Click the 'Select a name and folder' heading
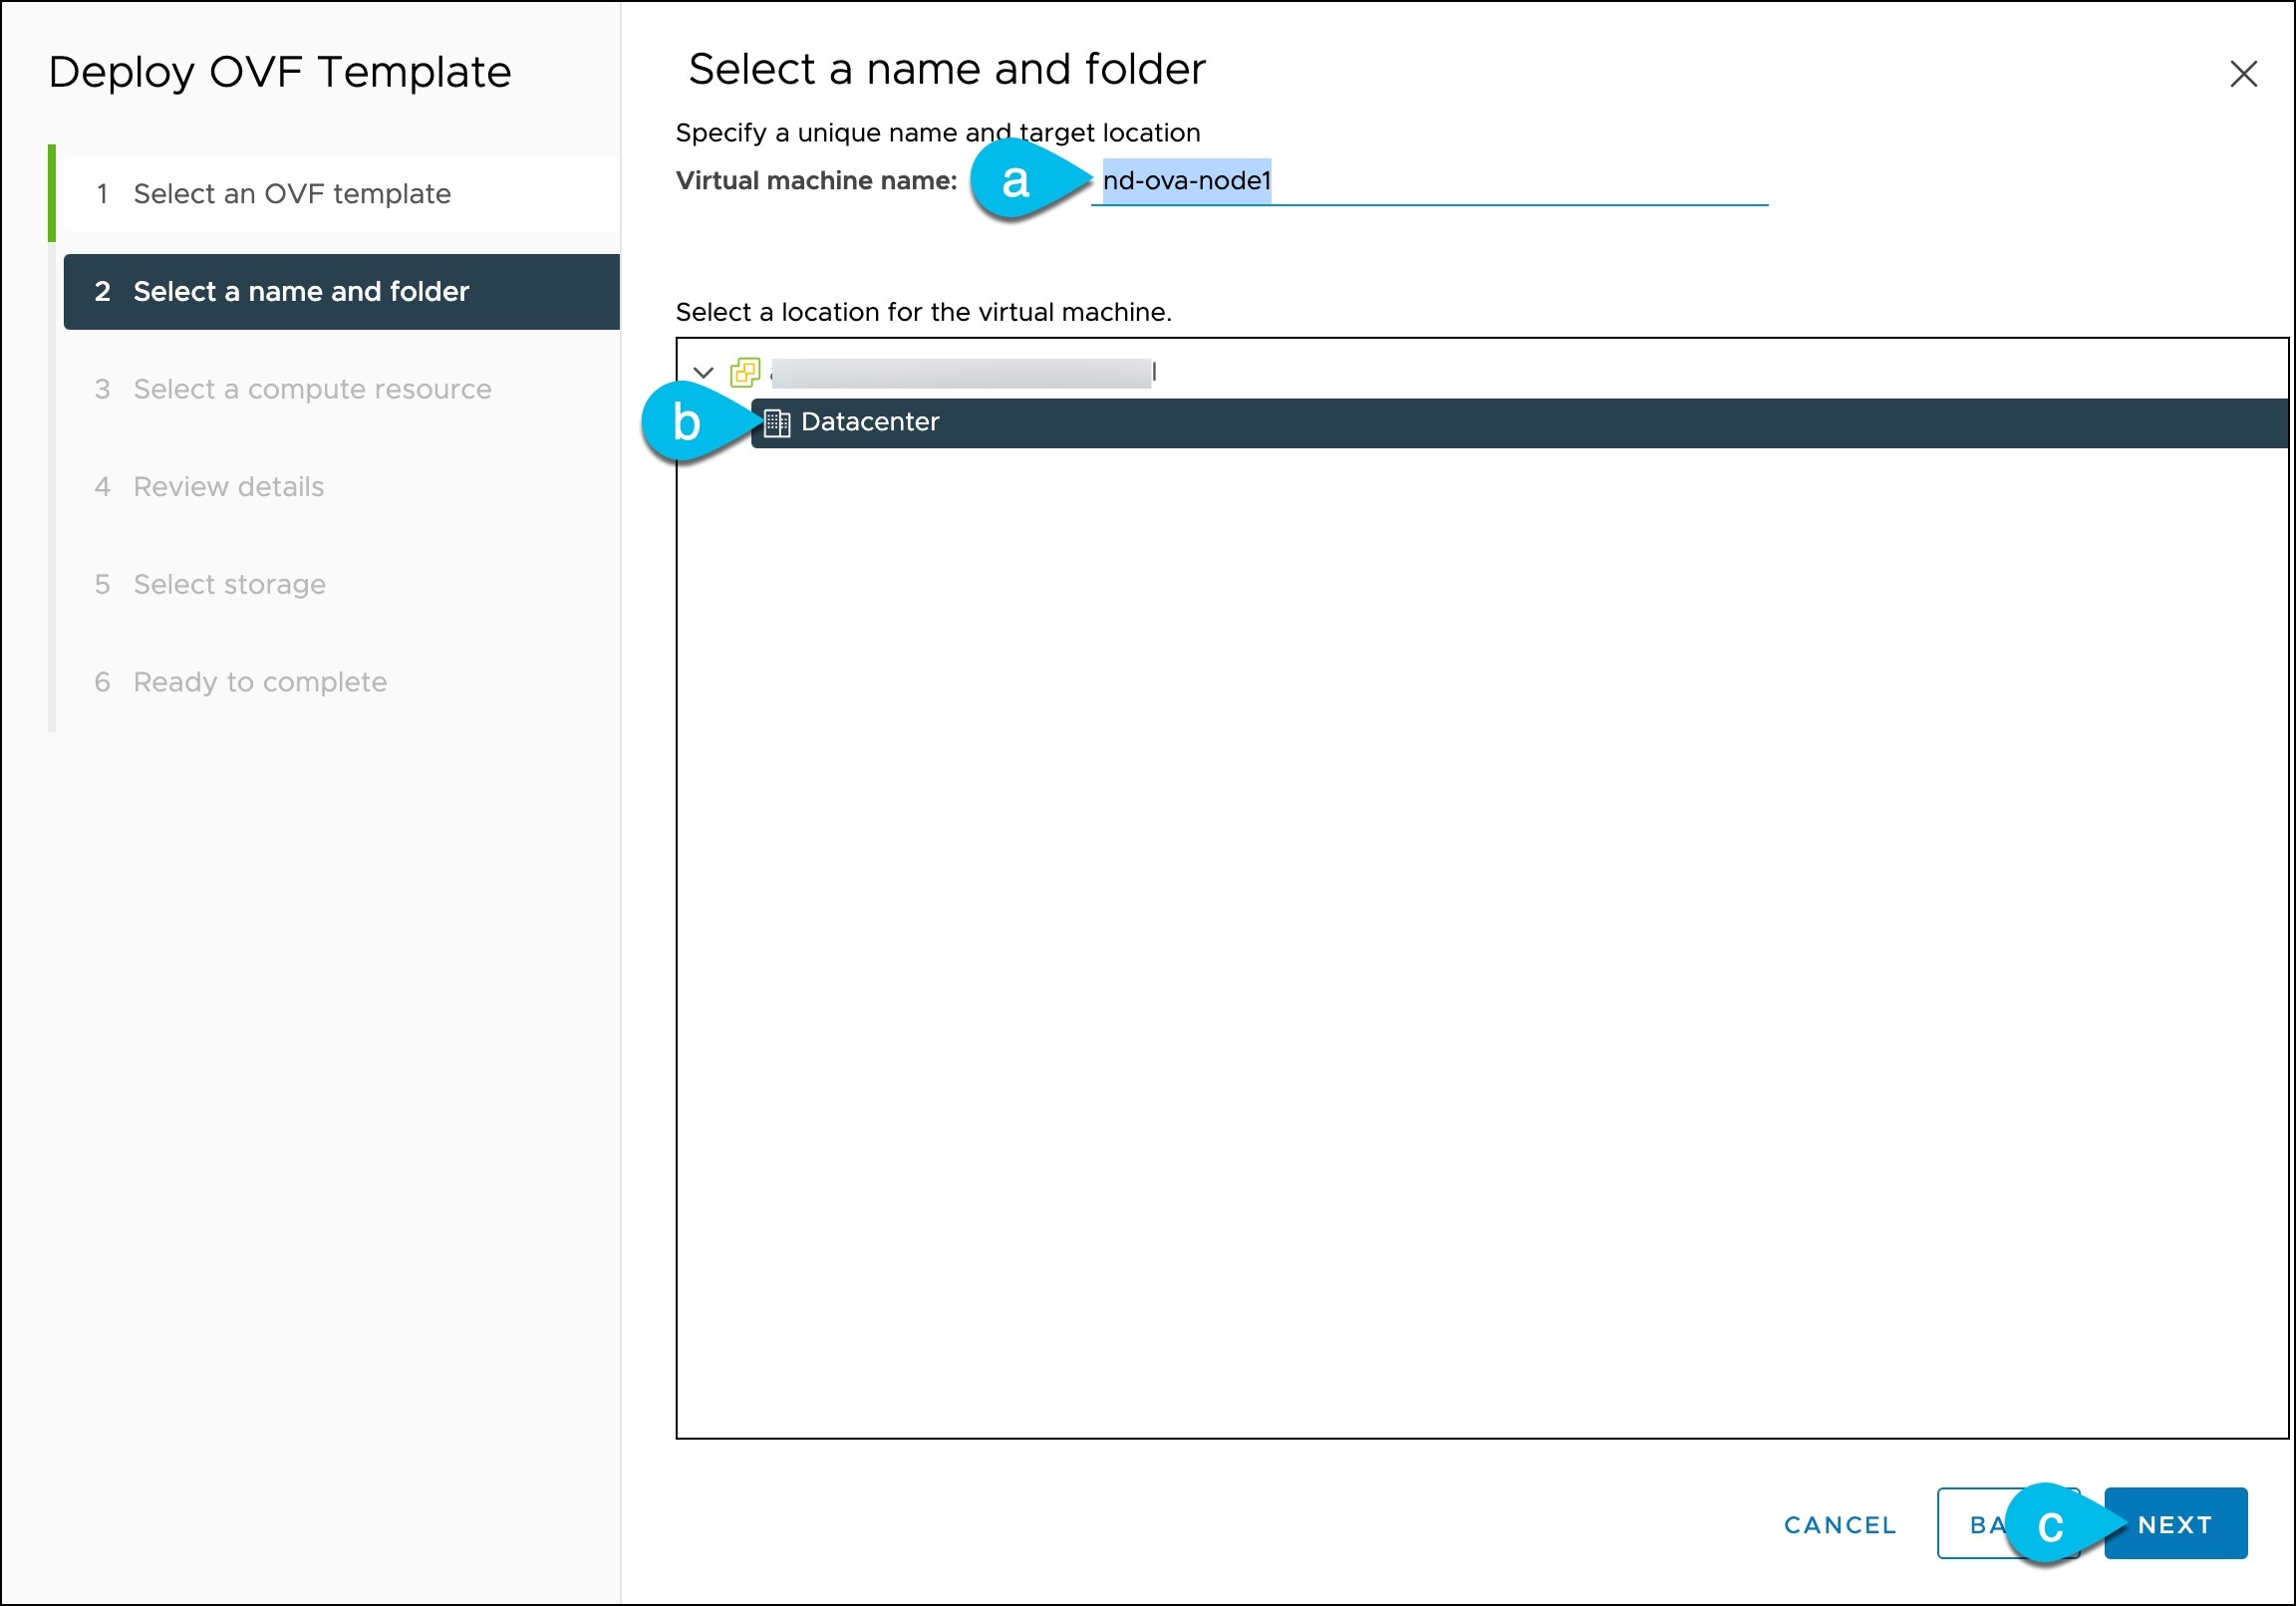This screenshot has width=2296, height=1606. 946,69
